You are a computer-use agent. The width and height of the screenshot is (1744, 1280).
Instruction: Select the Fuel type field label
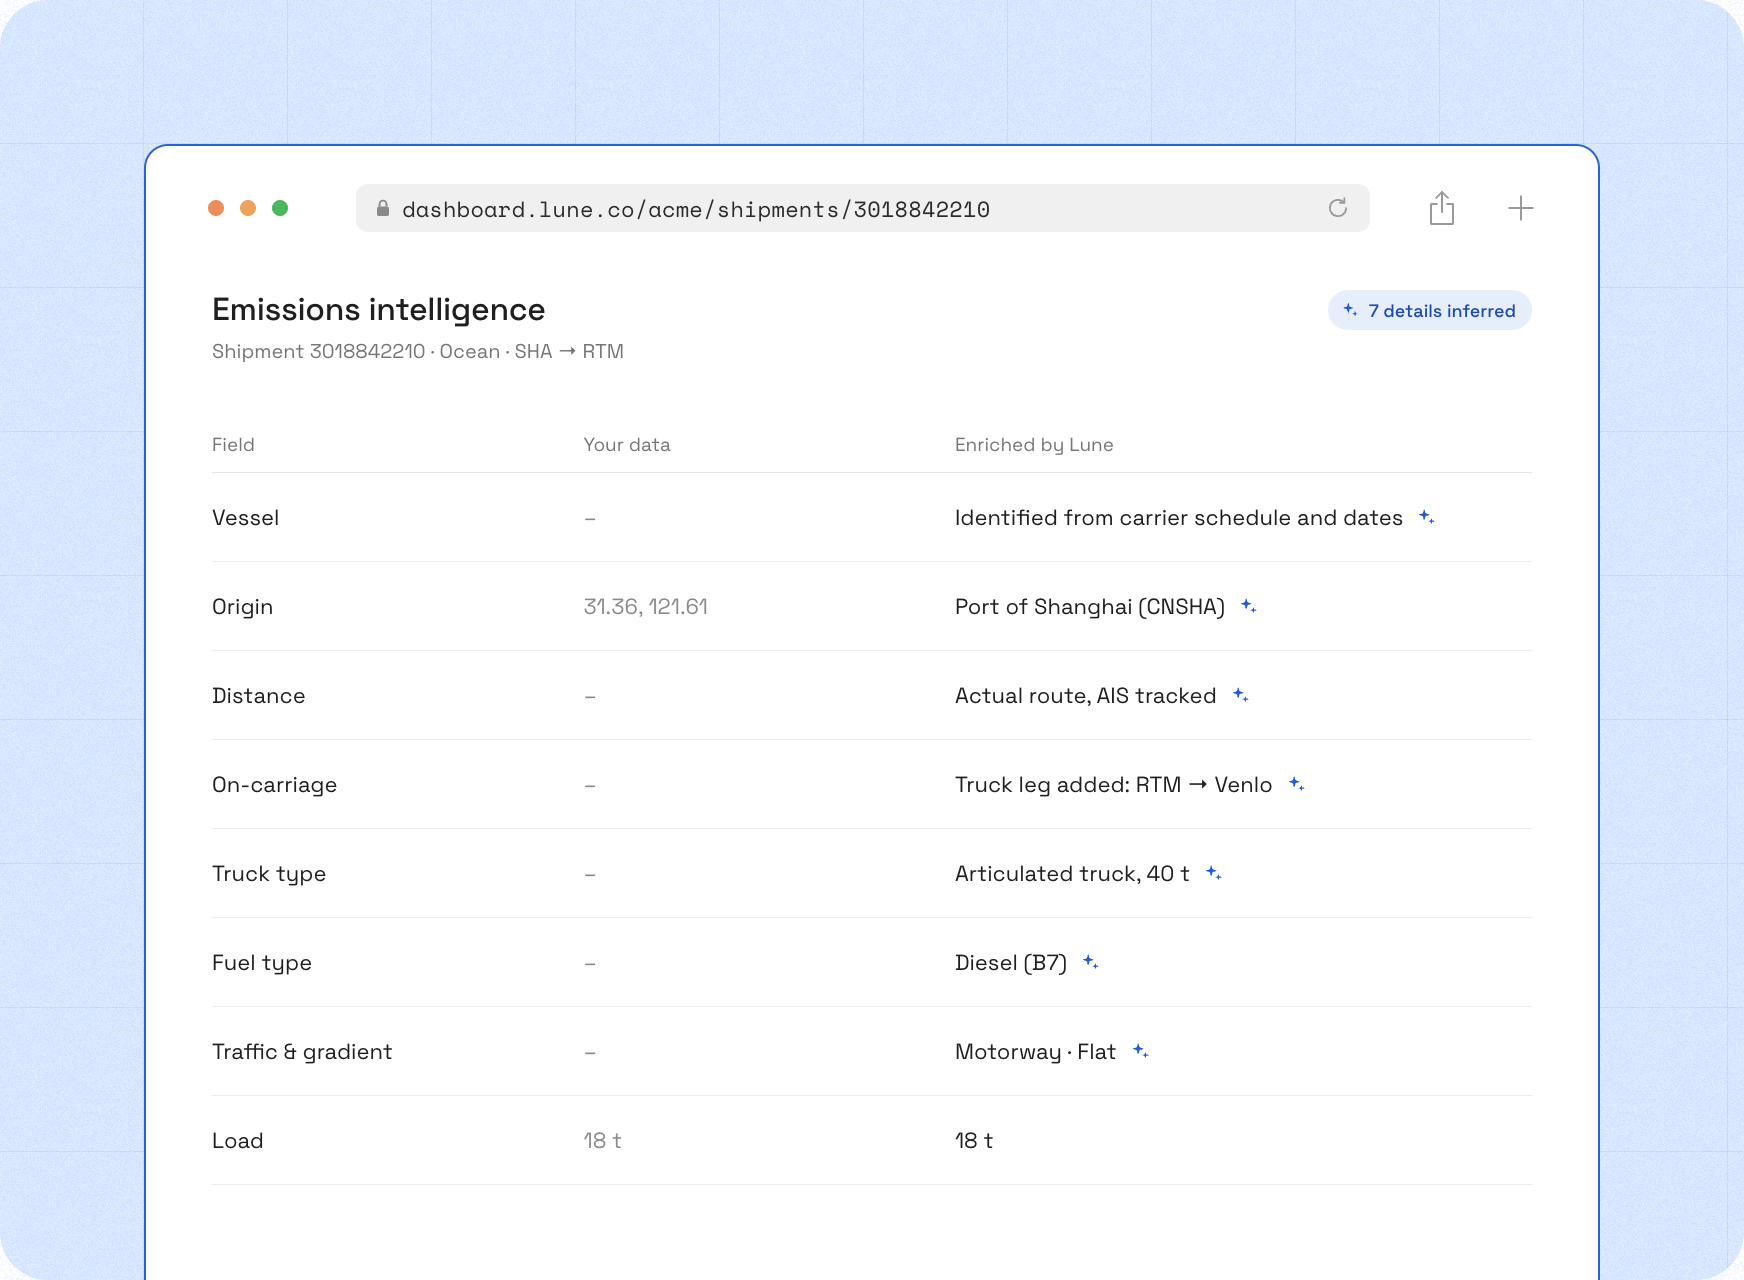point(262,962)
